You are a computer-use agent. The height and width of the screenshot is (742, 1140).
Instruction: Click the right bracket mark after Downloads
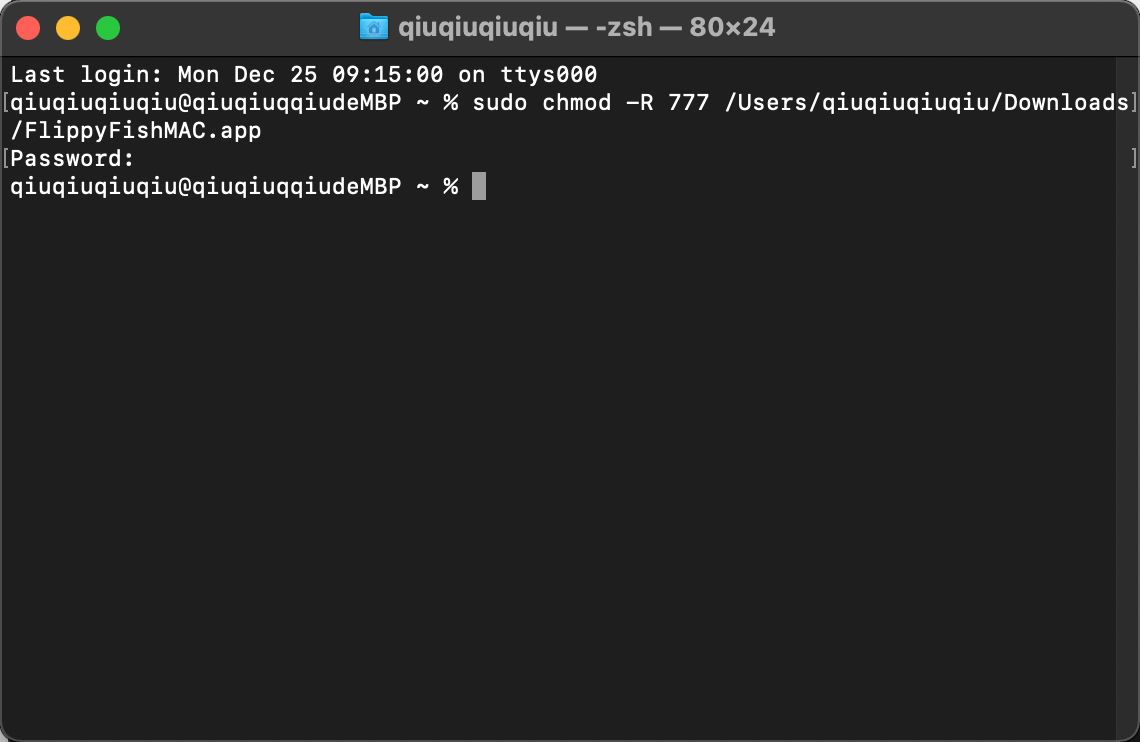coord(1133,102)
